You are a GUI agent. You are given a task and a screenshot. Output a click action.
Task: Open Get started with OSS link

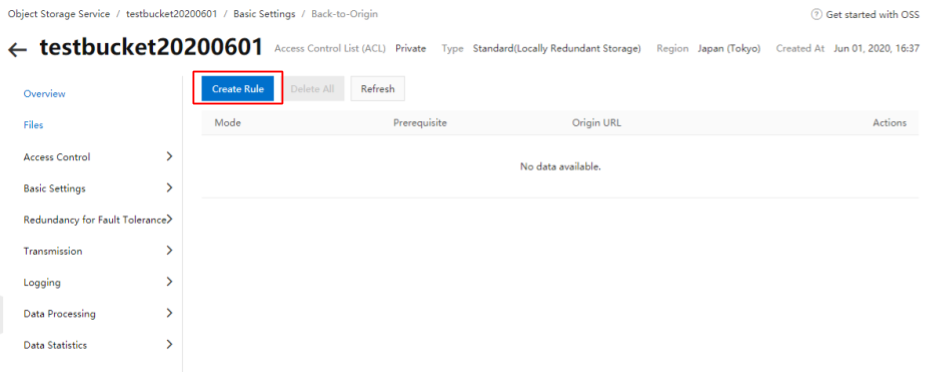872,15
